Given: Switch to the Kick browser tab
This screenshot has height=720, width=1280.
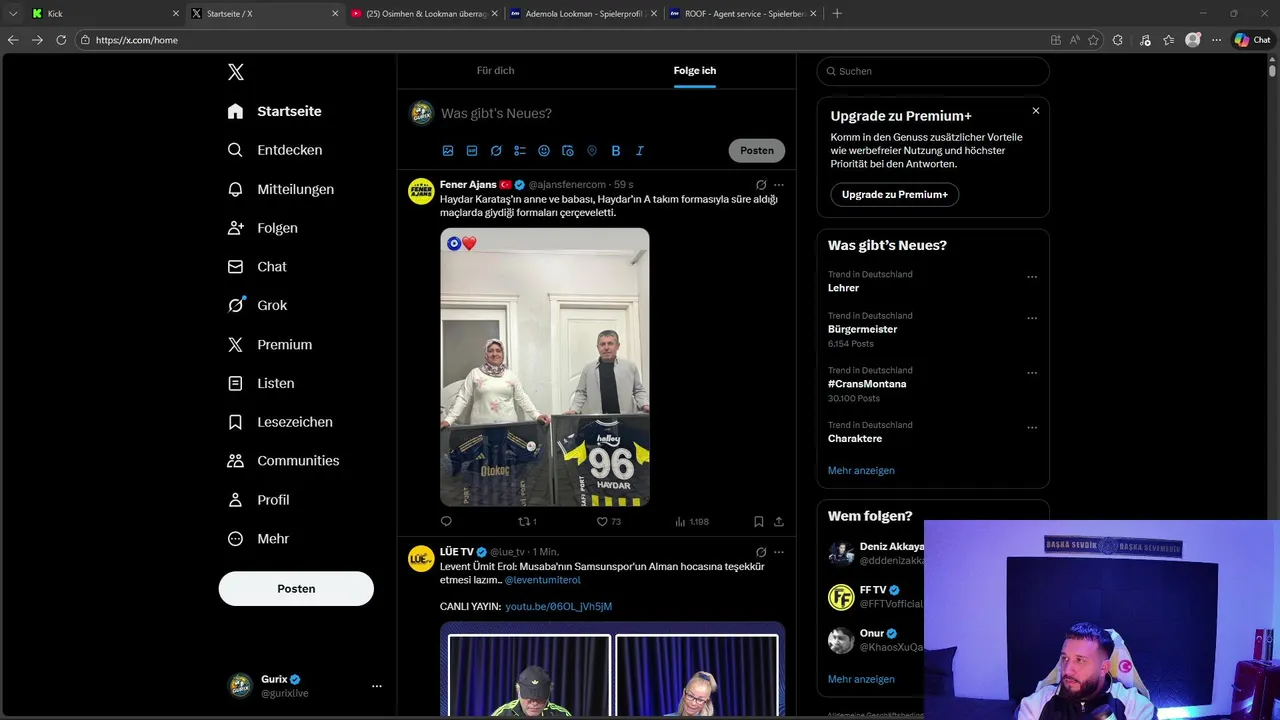Looking at the screenshot, I should 105,14.
